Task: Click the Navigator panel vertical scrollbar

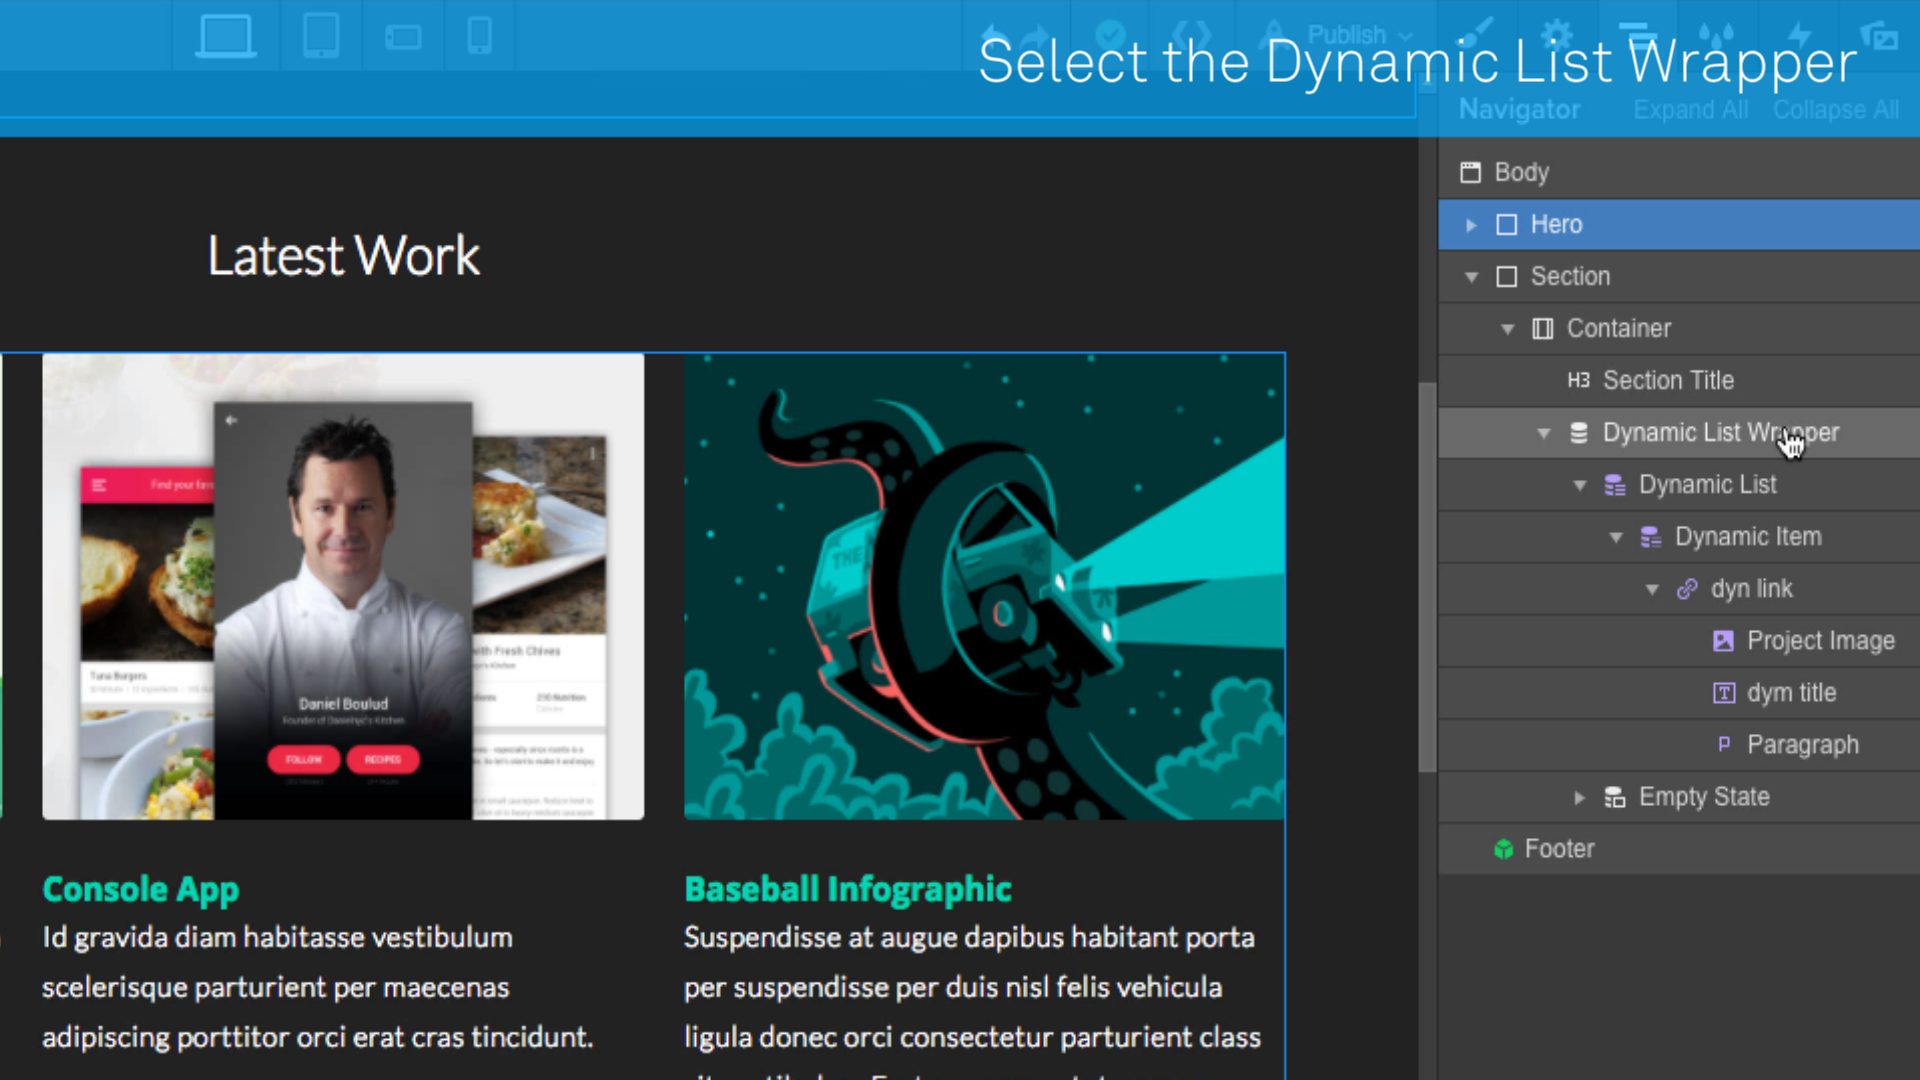Action: [1427, 577]
